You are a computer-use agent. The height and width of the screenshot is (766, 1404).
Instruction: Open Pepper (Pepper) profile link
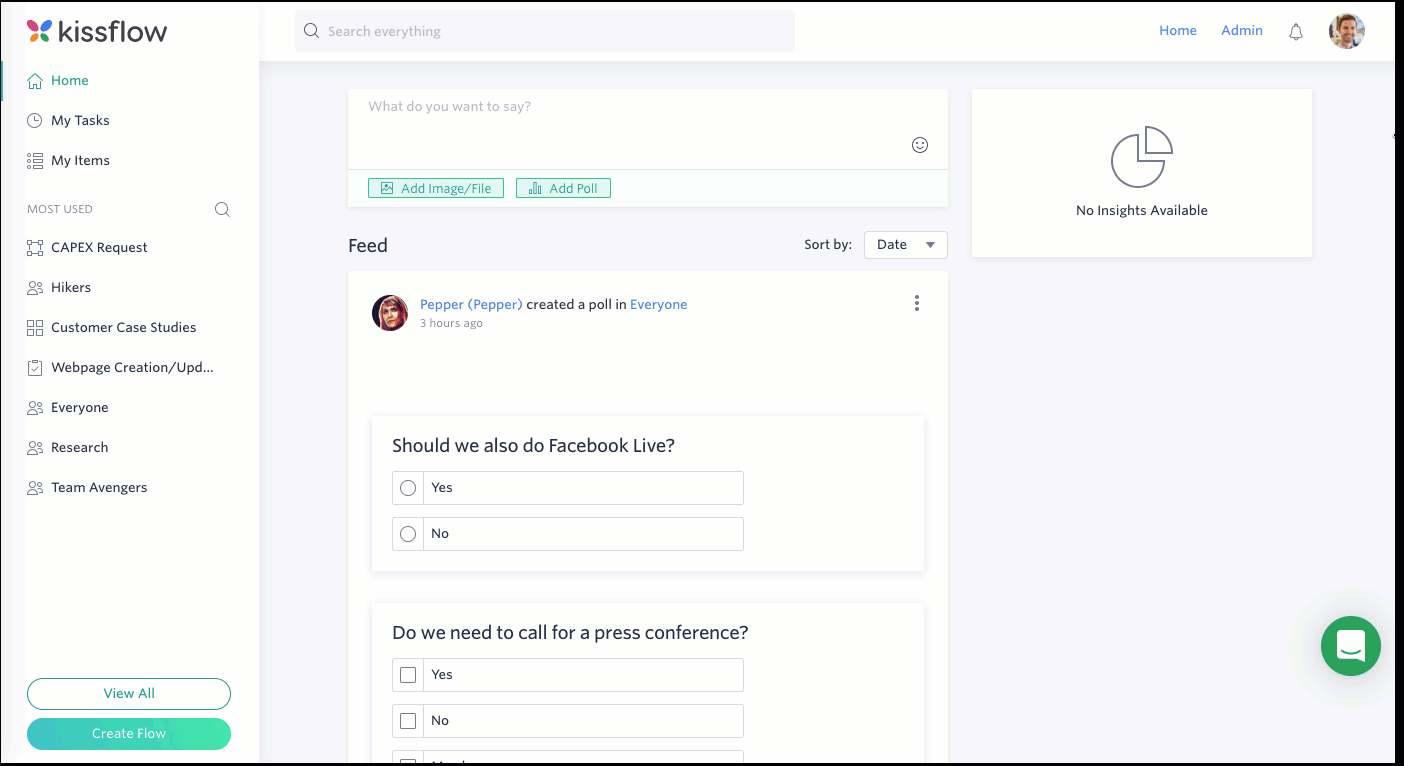tap(471, 305)
